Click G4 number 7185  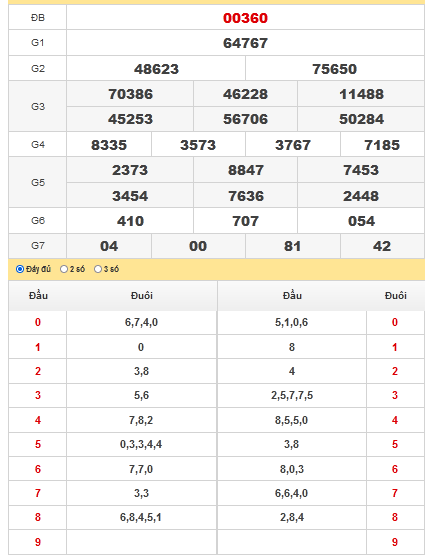click(382, 145)
